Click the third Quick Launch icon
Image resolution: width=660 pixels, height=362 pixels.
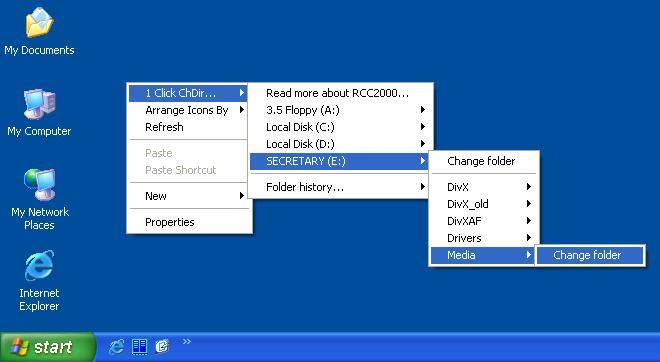162,346
